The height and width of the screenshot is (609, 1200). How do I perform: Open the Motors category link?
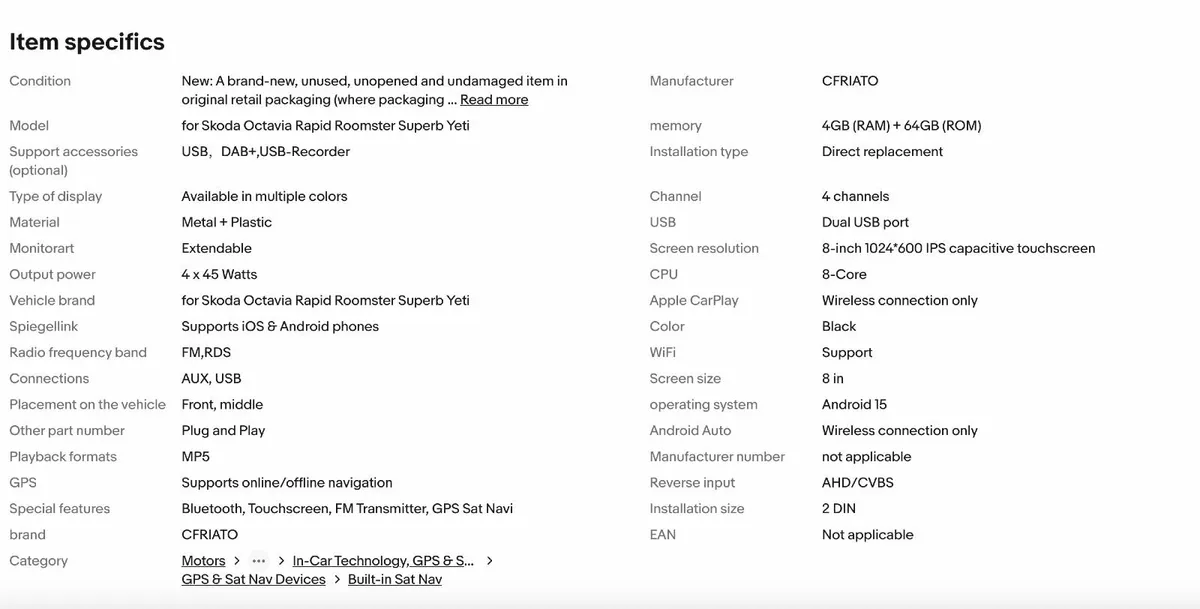point(203,561)
